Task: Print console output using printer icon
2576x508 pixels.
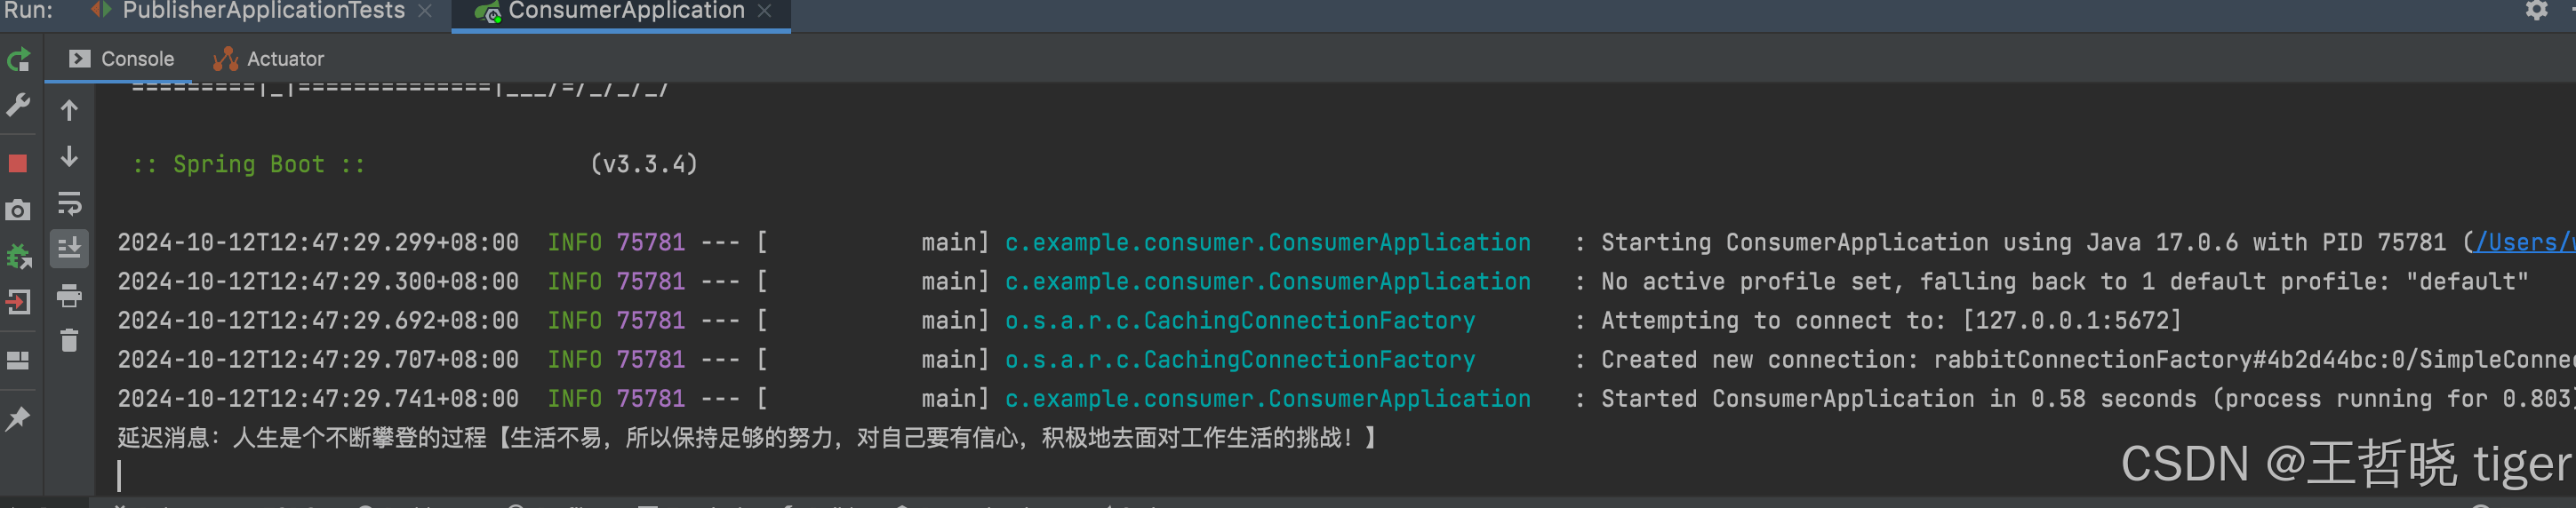Action: click(69, 296)
